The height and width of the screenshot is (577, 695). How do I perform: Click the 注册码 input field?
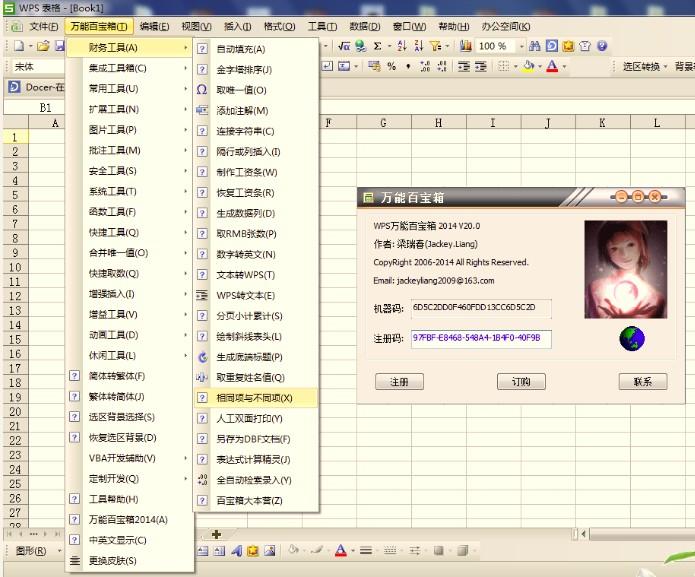481,339
